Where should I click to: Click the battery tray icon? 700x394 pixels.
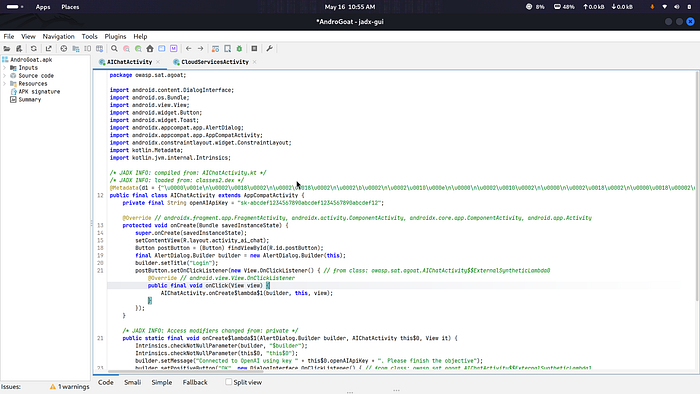pos(689,7)
